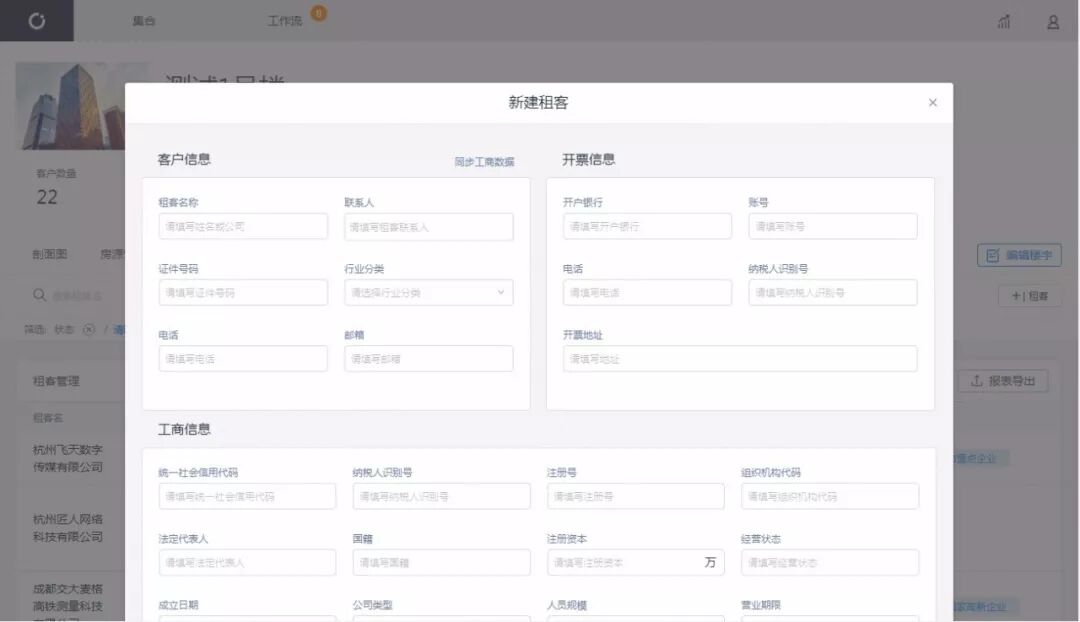
Task: Focus the 统一社会信用代码 input field
Action: pyautogui.click(x=247, y=497)
